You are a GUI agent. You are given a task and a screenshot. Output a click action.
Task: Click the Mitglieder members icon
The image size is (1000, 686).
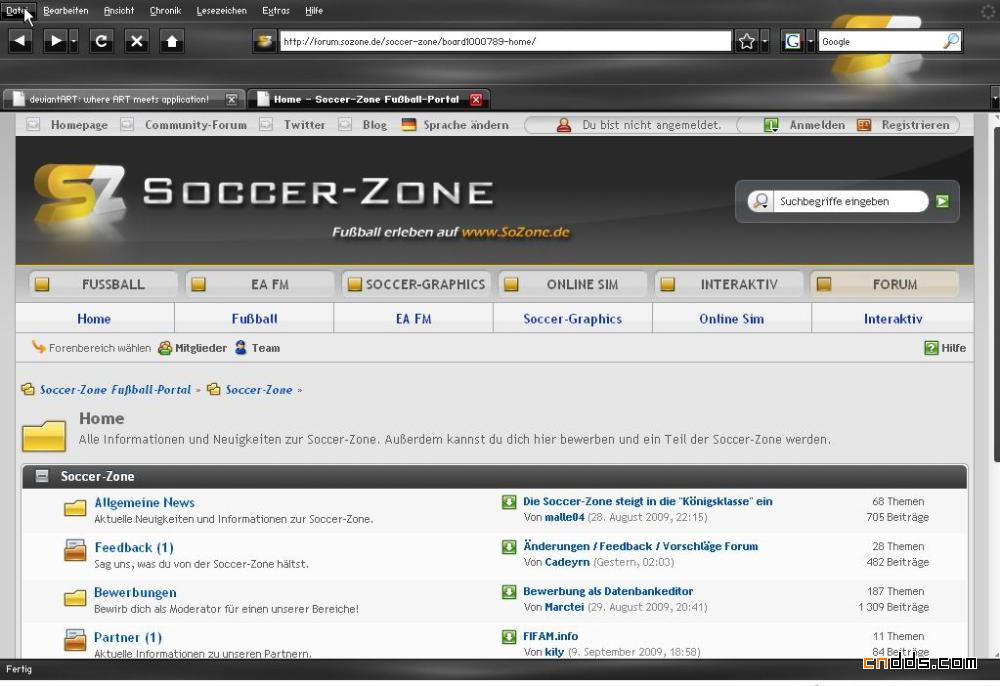[x=165, y=348]
